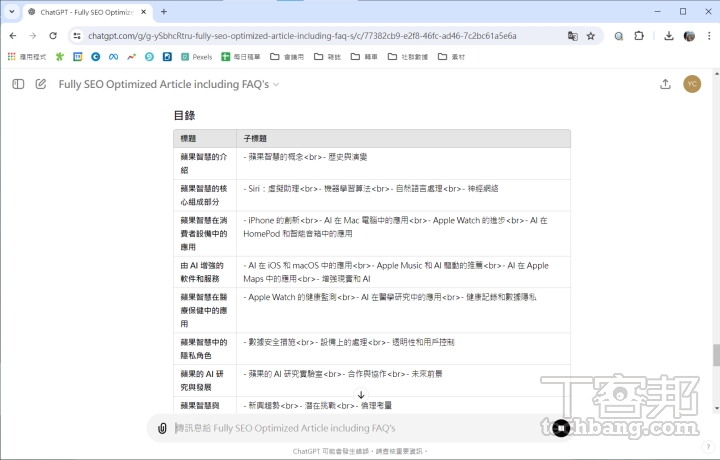The width and height of the screenshot is (720, 460).
Task: Open the Google Translate page icon
Action: pyautogui.click(x=573, y=36)
